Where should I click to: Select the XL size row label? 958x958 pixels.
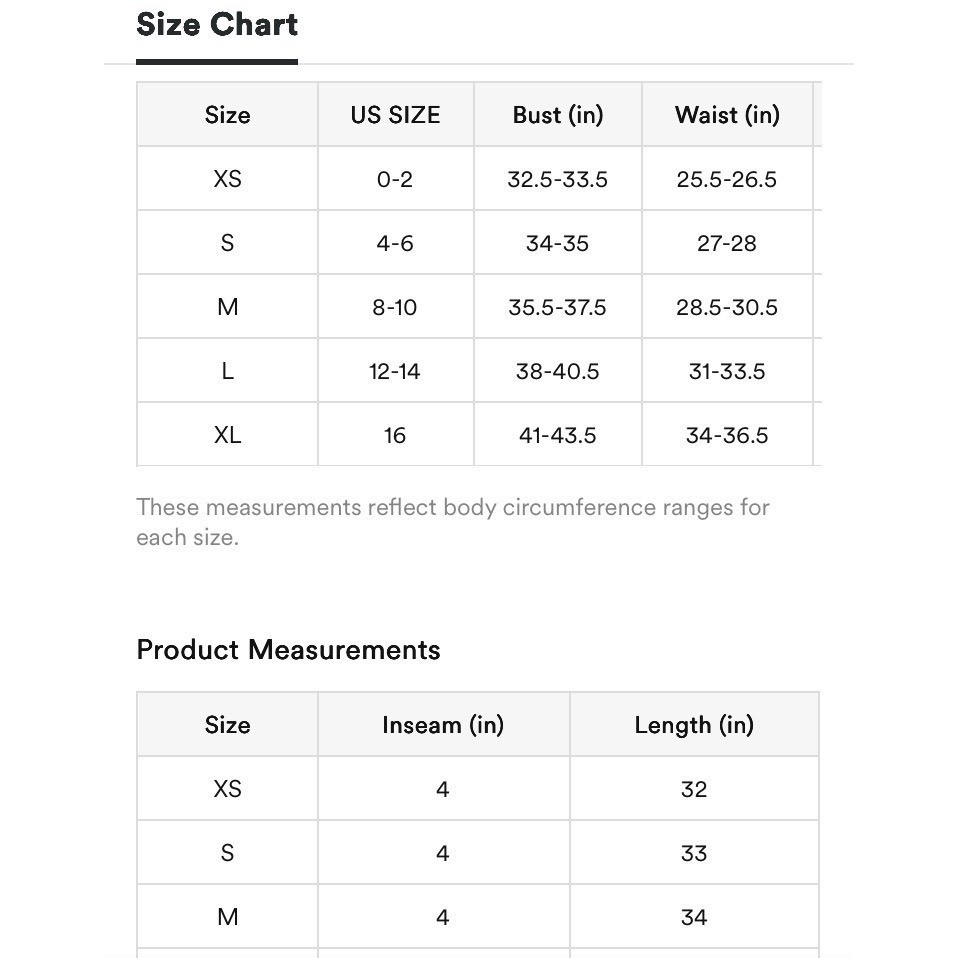pos(227,435)
